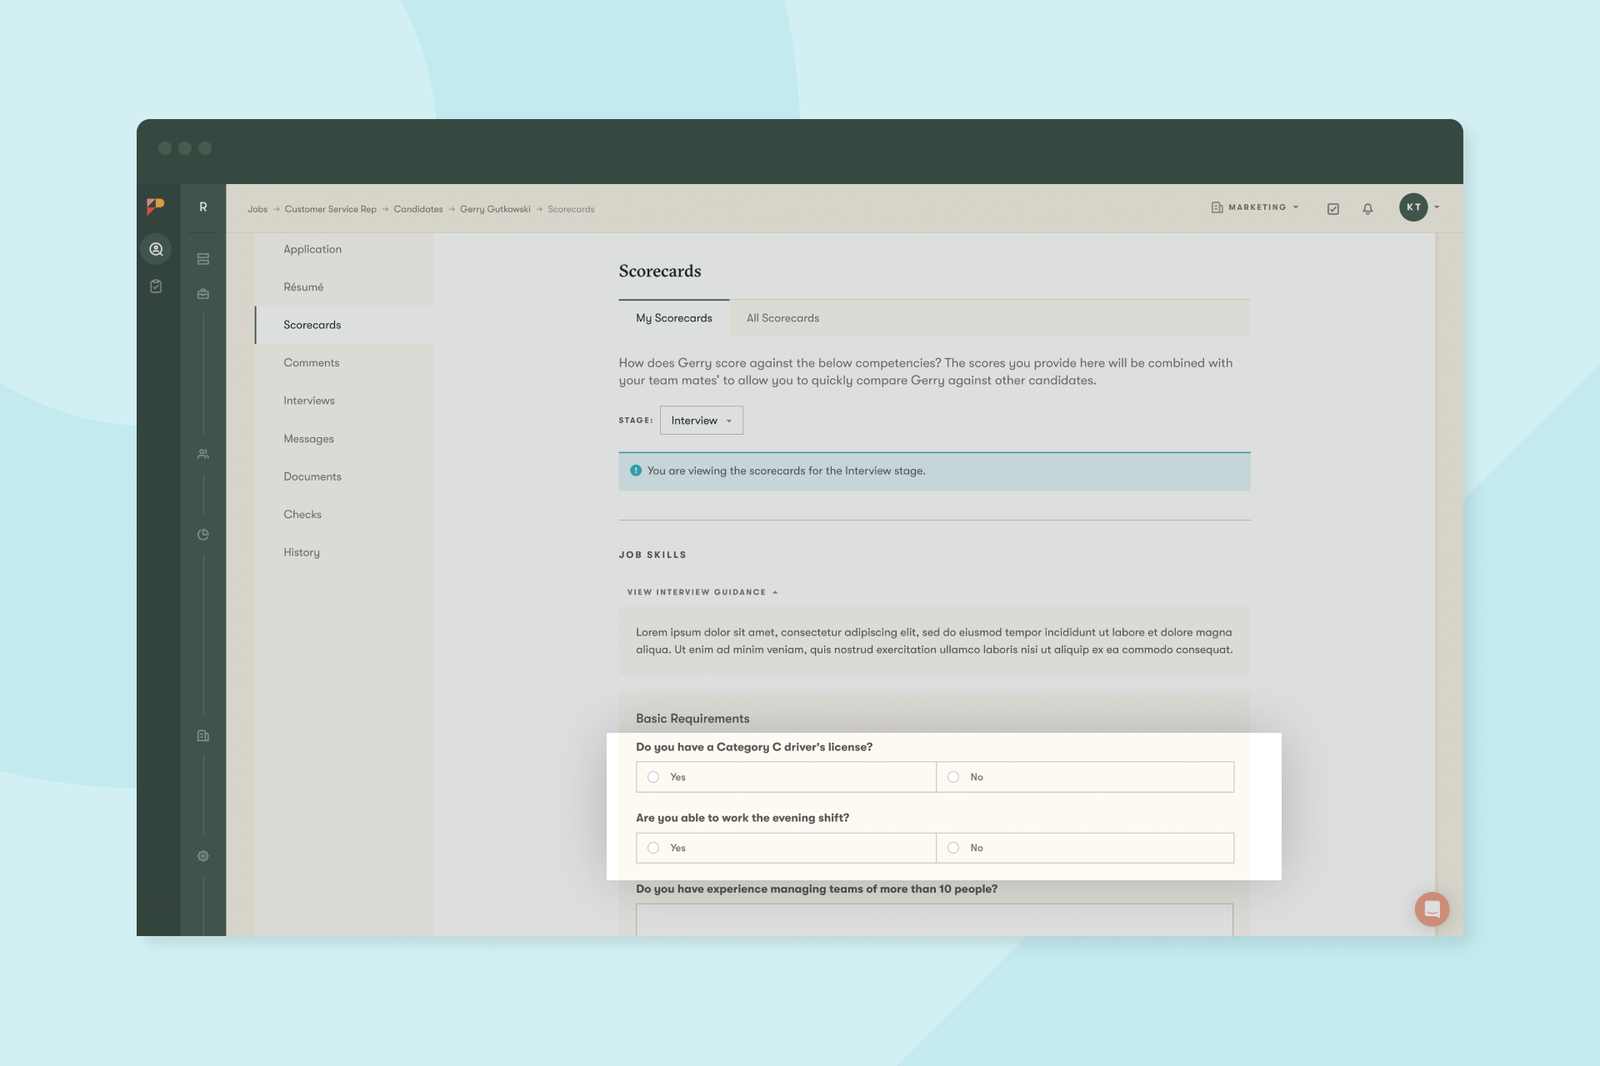The height and width of the screenshot is (1066, 1600).
Task: Open Messages from the candidate menu
Action: (308, 438)
